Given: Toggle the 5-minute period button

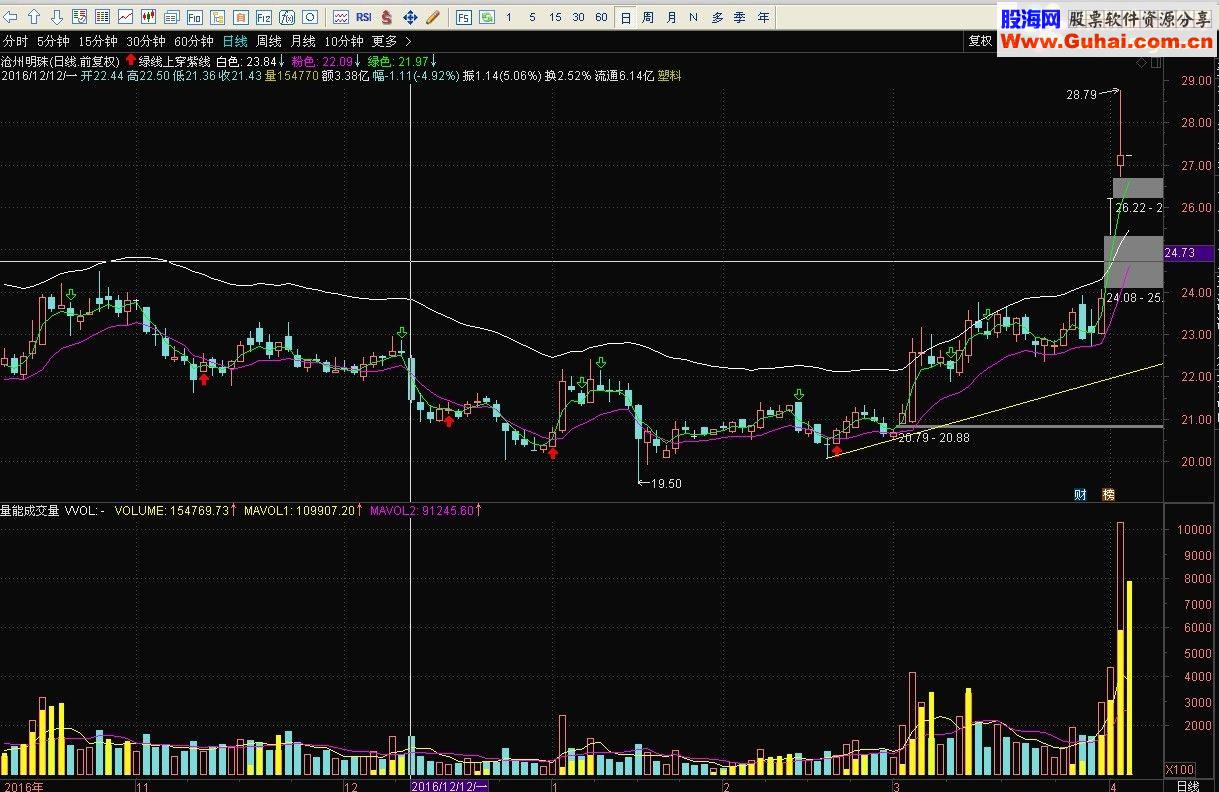Looking at the screenshot, I should click(532, 17).
